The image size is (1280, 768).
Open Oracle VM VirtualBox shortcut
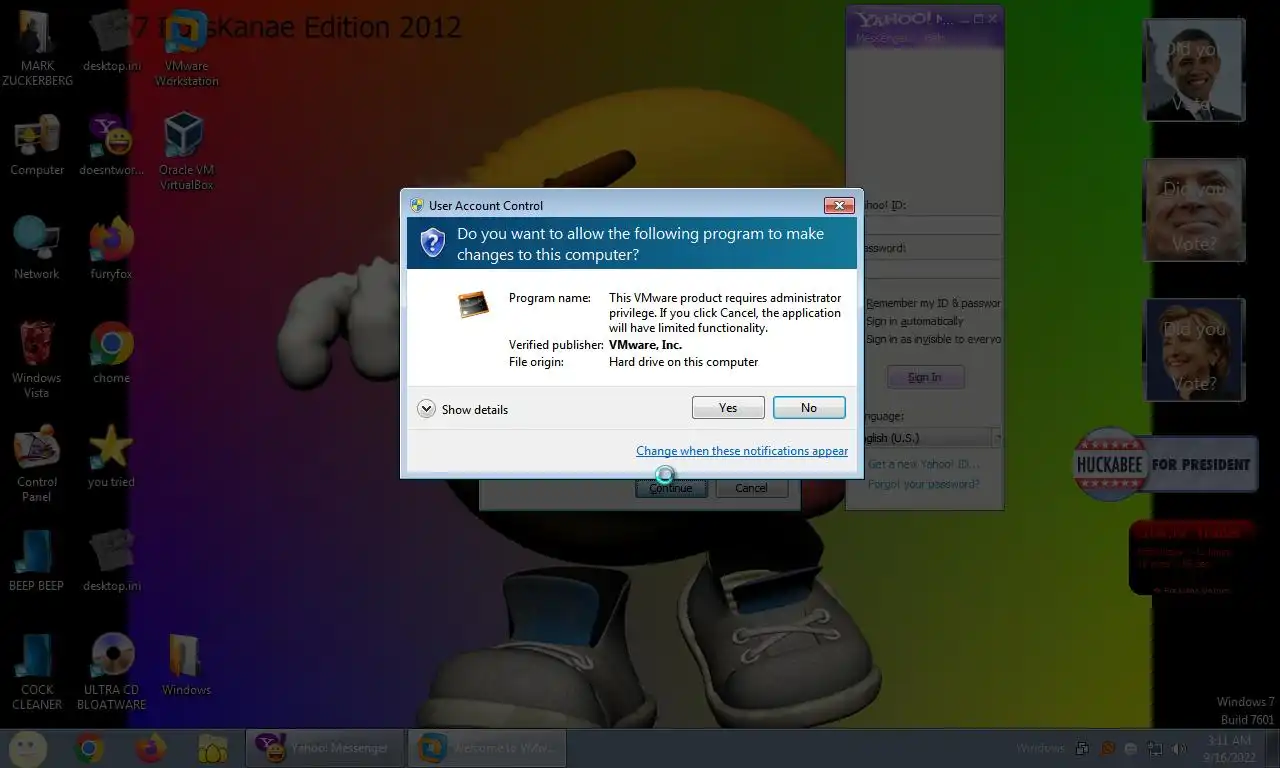[187, 152]
